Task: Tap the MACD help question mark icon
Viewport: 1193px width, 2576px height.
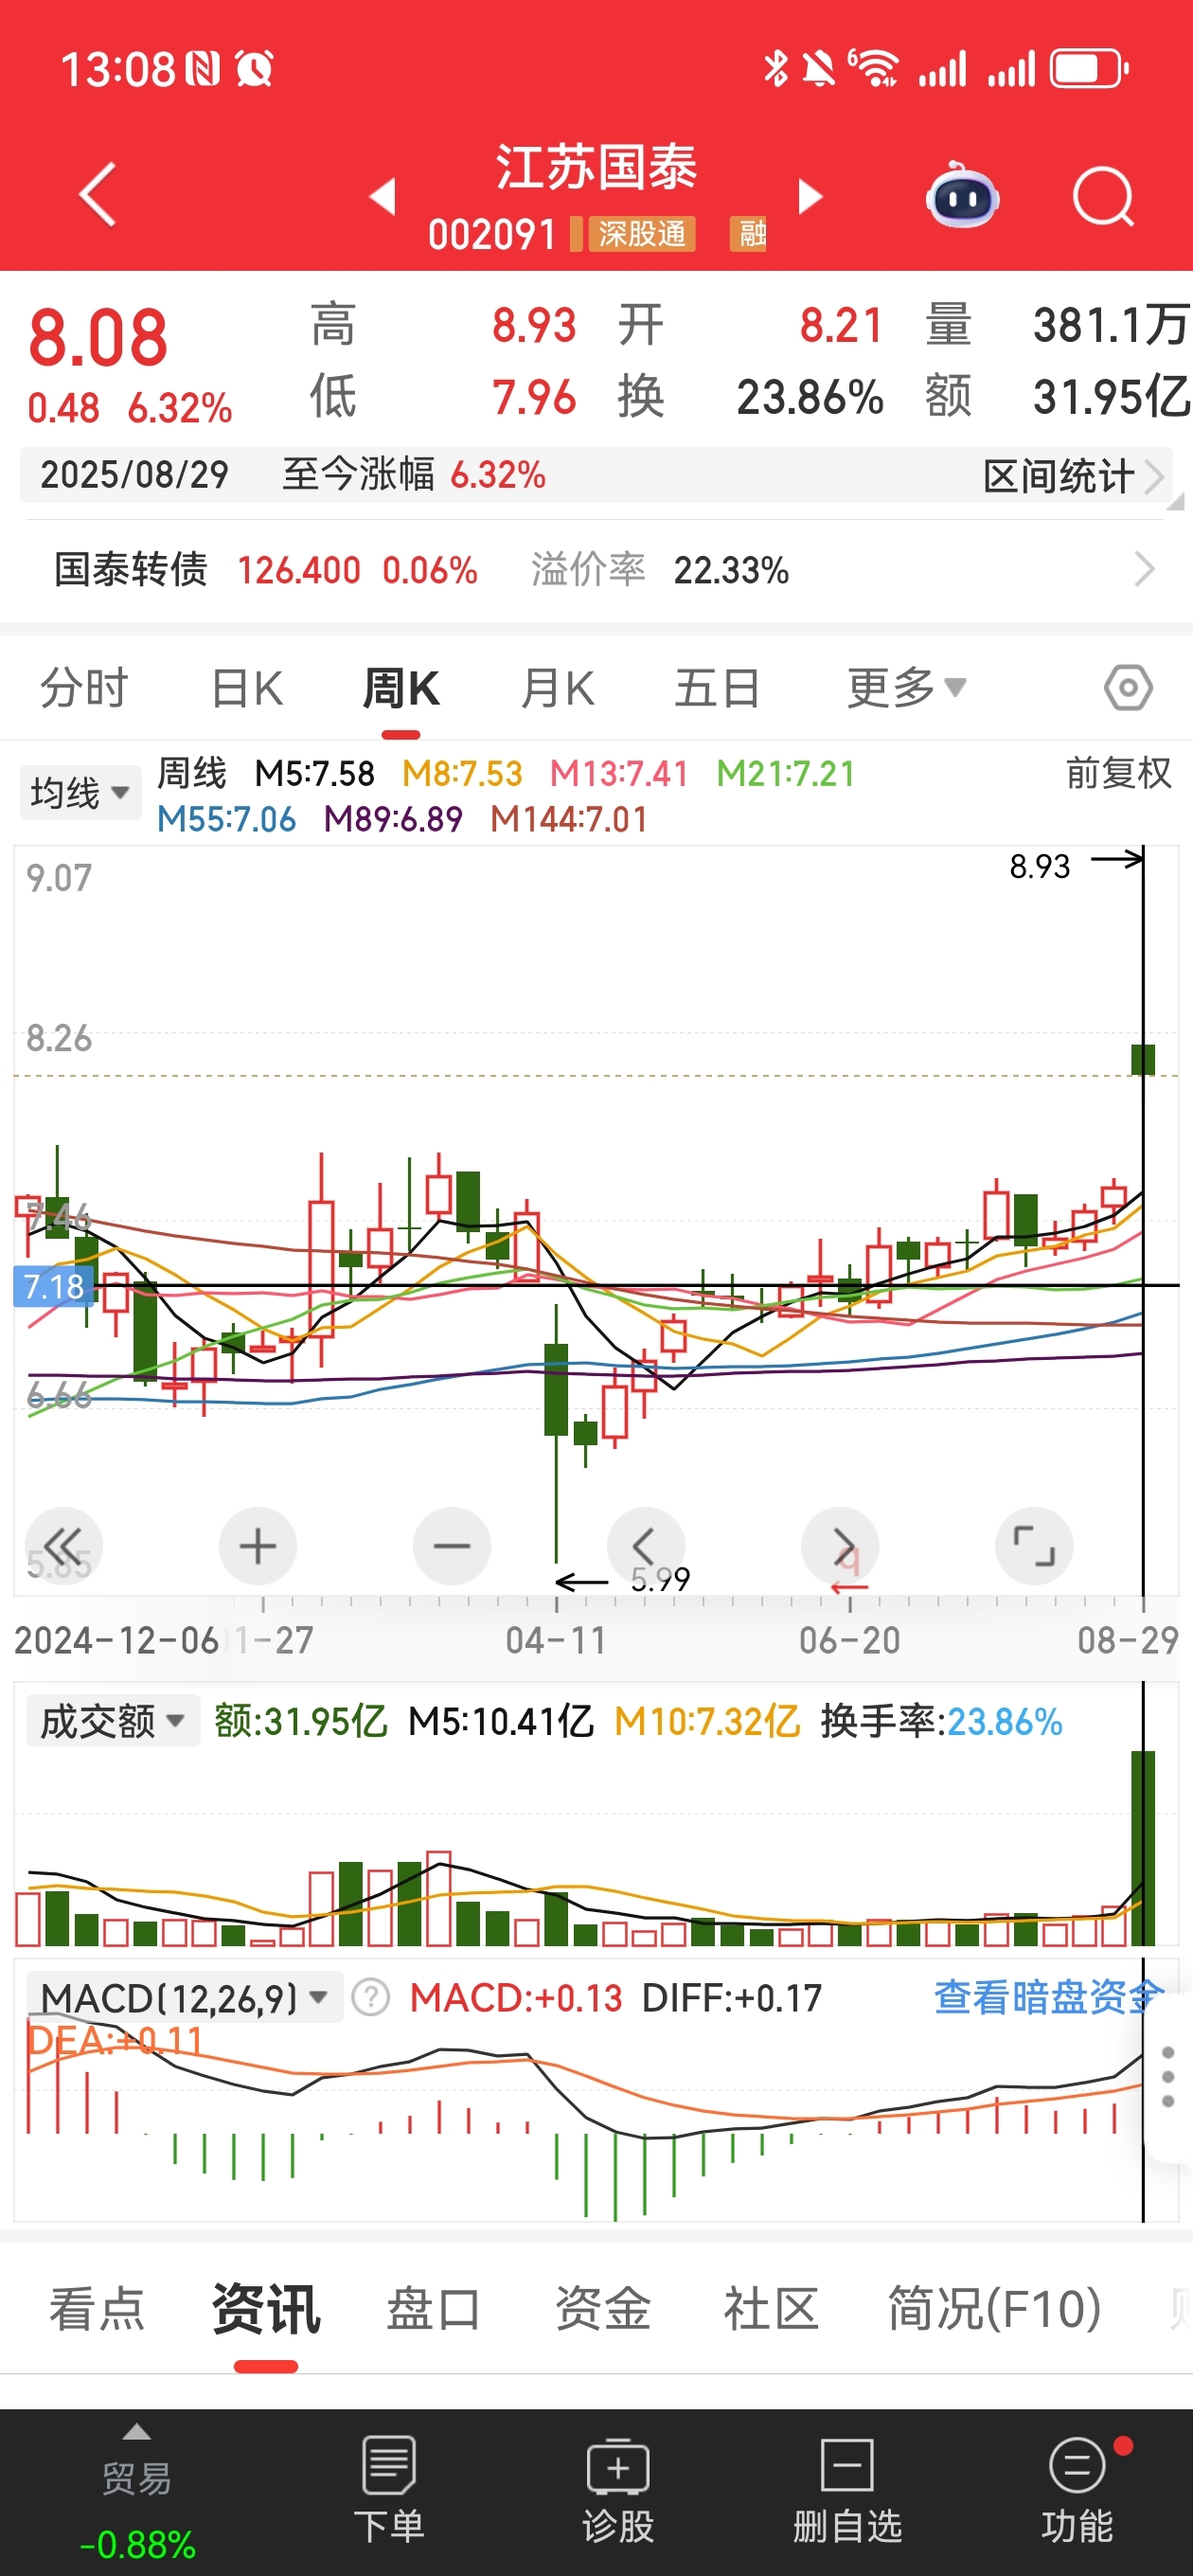Action: (371, 1997)
